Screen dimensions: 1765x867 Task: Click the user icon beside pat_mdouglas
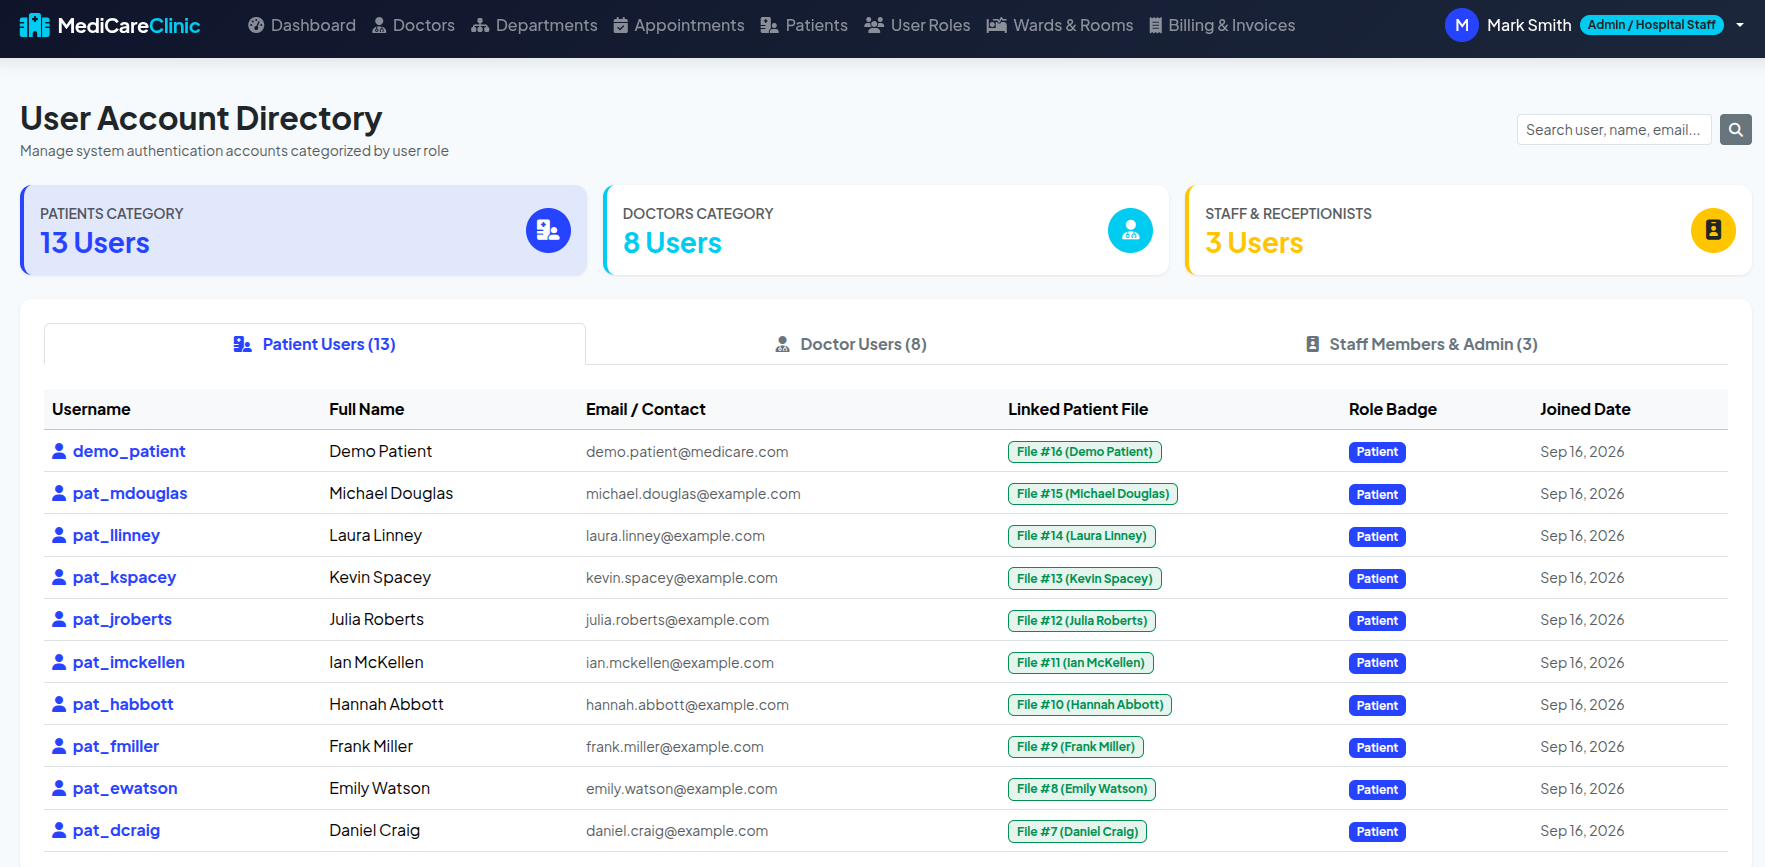tap(59, 493)
